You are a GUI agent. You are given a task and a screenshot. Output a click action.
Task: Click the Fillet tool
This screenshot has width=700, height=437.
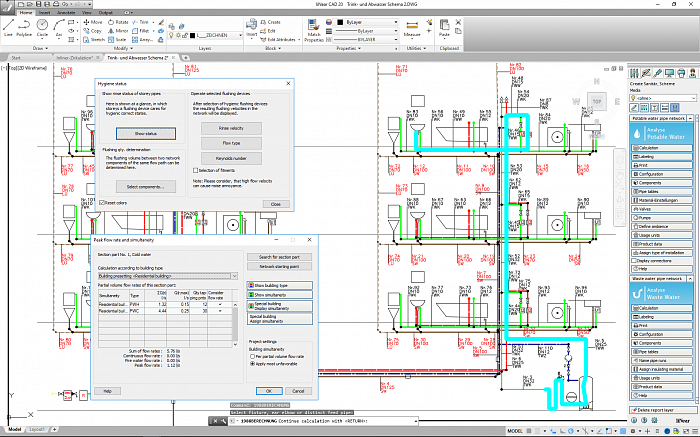click(141, 31)
